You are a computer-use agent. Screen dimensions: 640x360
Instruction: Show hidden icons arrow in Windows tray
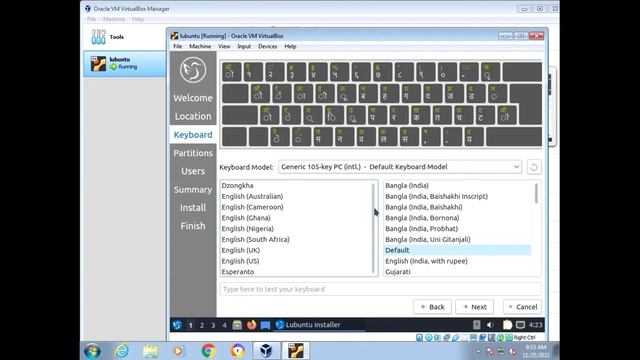pyautogui.click(x=478, y=351)
